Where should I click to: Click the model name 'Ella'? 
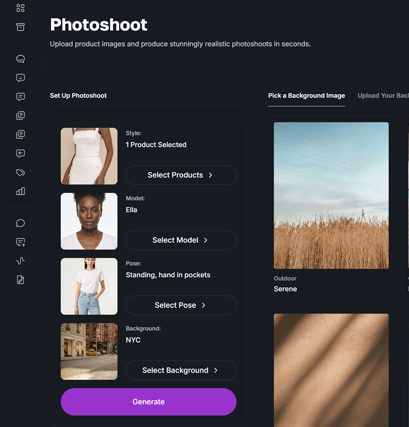pos(131,210)
